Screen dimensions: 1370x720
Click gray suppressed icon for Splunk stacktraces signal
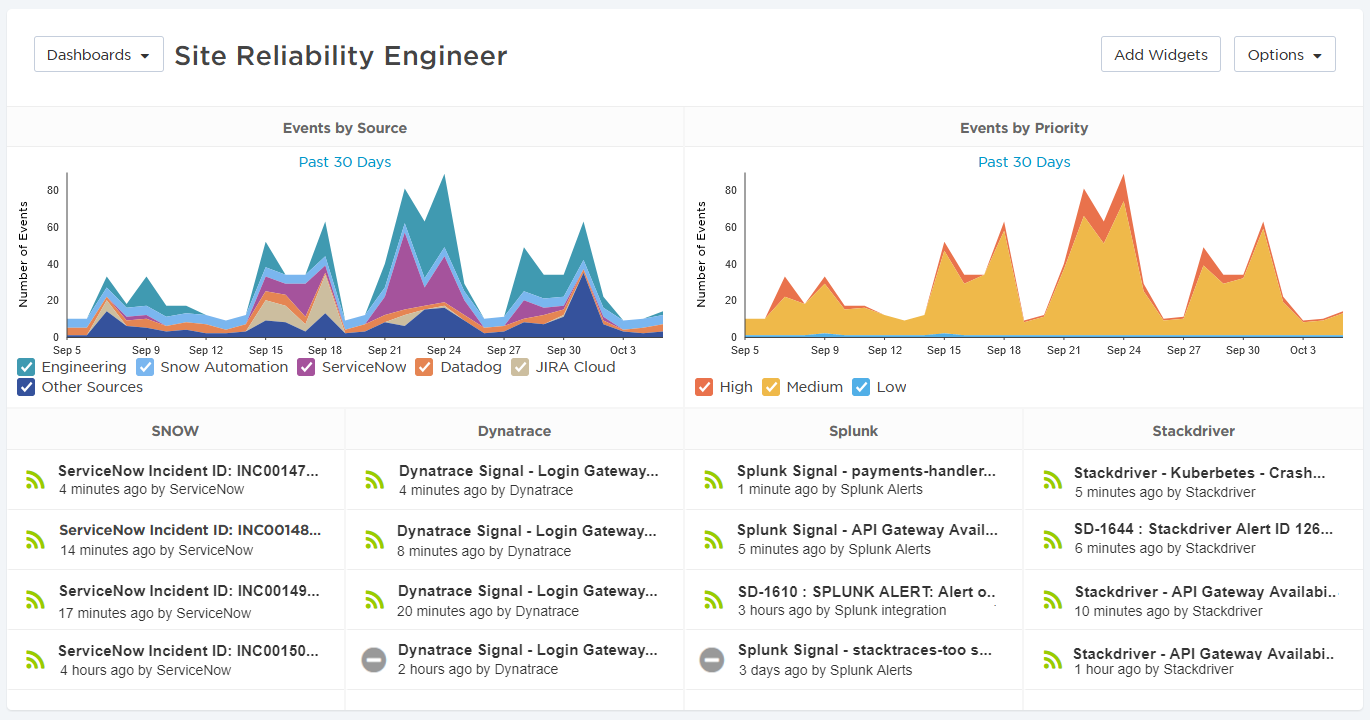(x=712, y=660)
